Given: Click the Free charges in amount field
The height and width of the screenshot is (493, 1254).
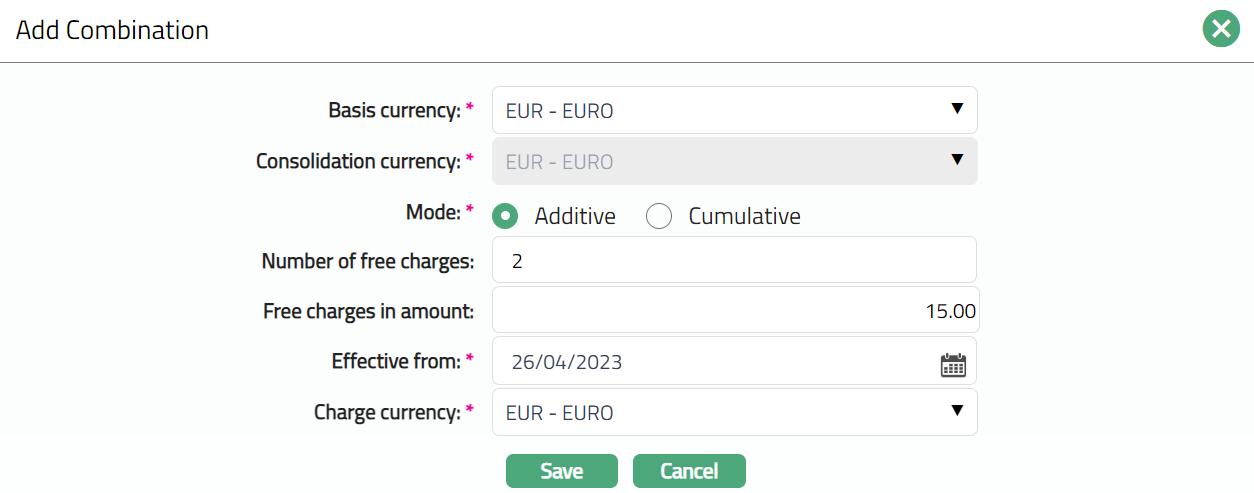Looking at the screenshot, I should click(x=734, y=311).
